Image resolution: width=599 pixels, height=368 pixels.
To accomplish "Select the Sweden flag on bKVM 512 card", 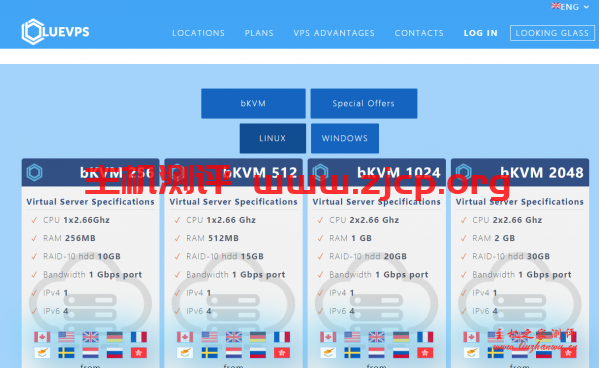I will coord(209,353).
